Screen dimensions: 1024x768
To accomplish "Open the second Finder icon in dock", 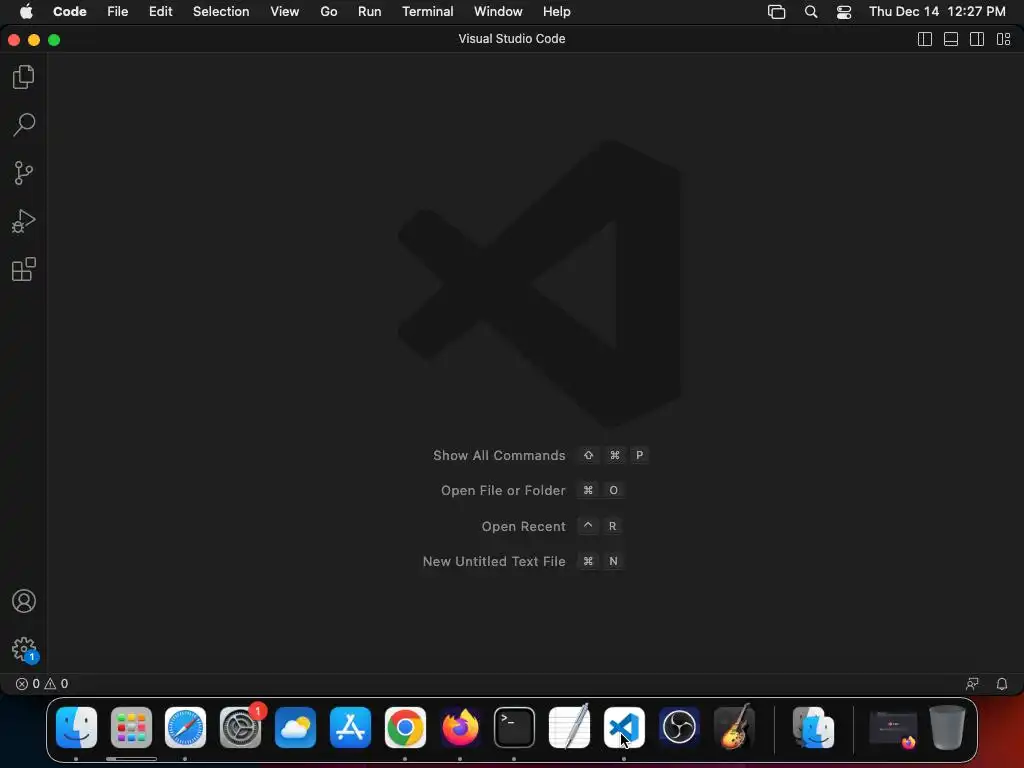I will (x=813, y=728).
